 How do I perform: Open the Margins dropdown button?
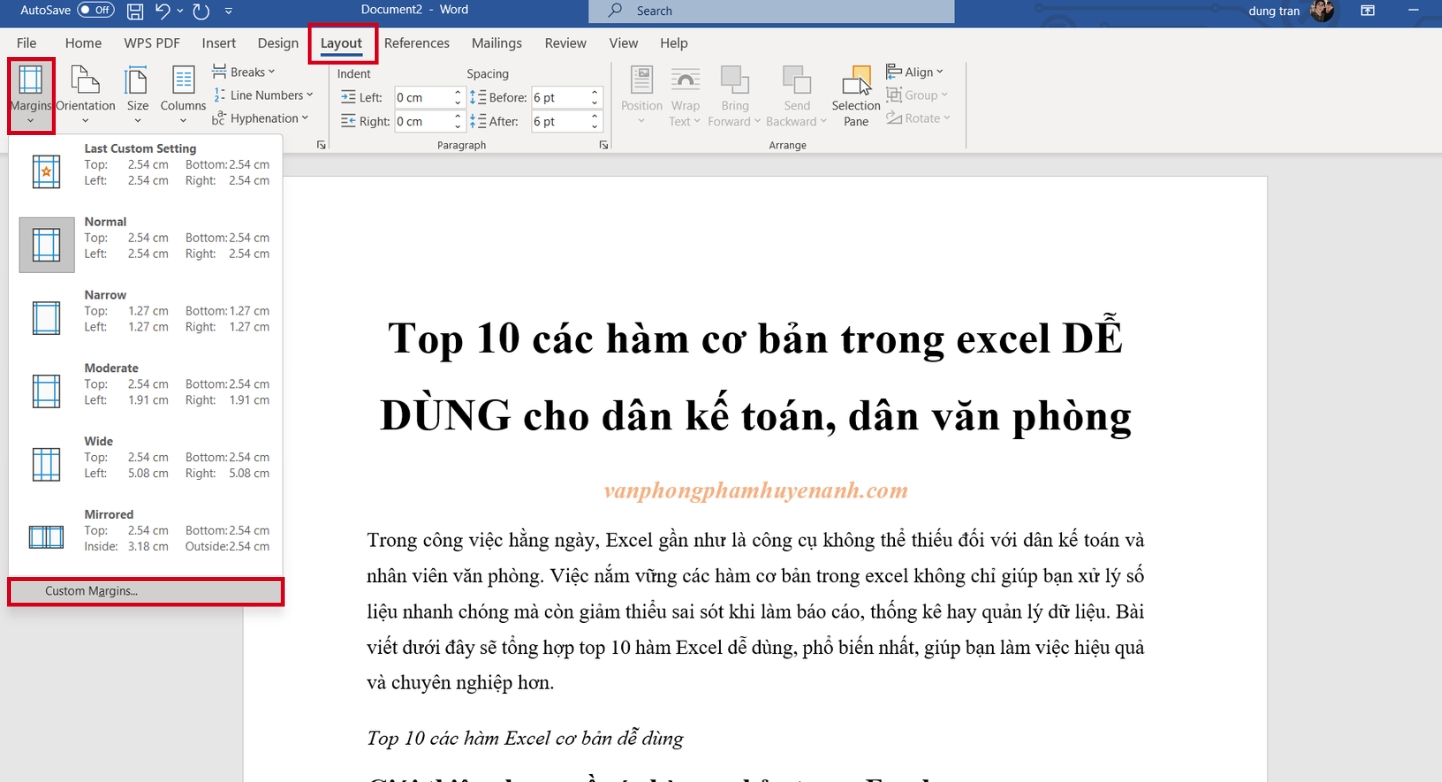[x=31, y=95]
